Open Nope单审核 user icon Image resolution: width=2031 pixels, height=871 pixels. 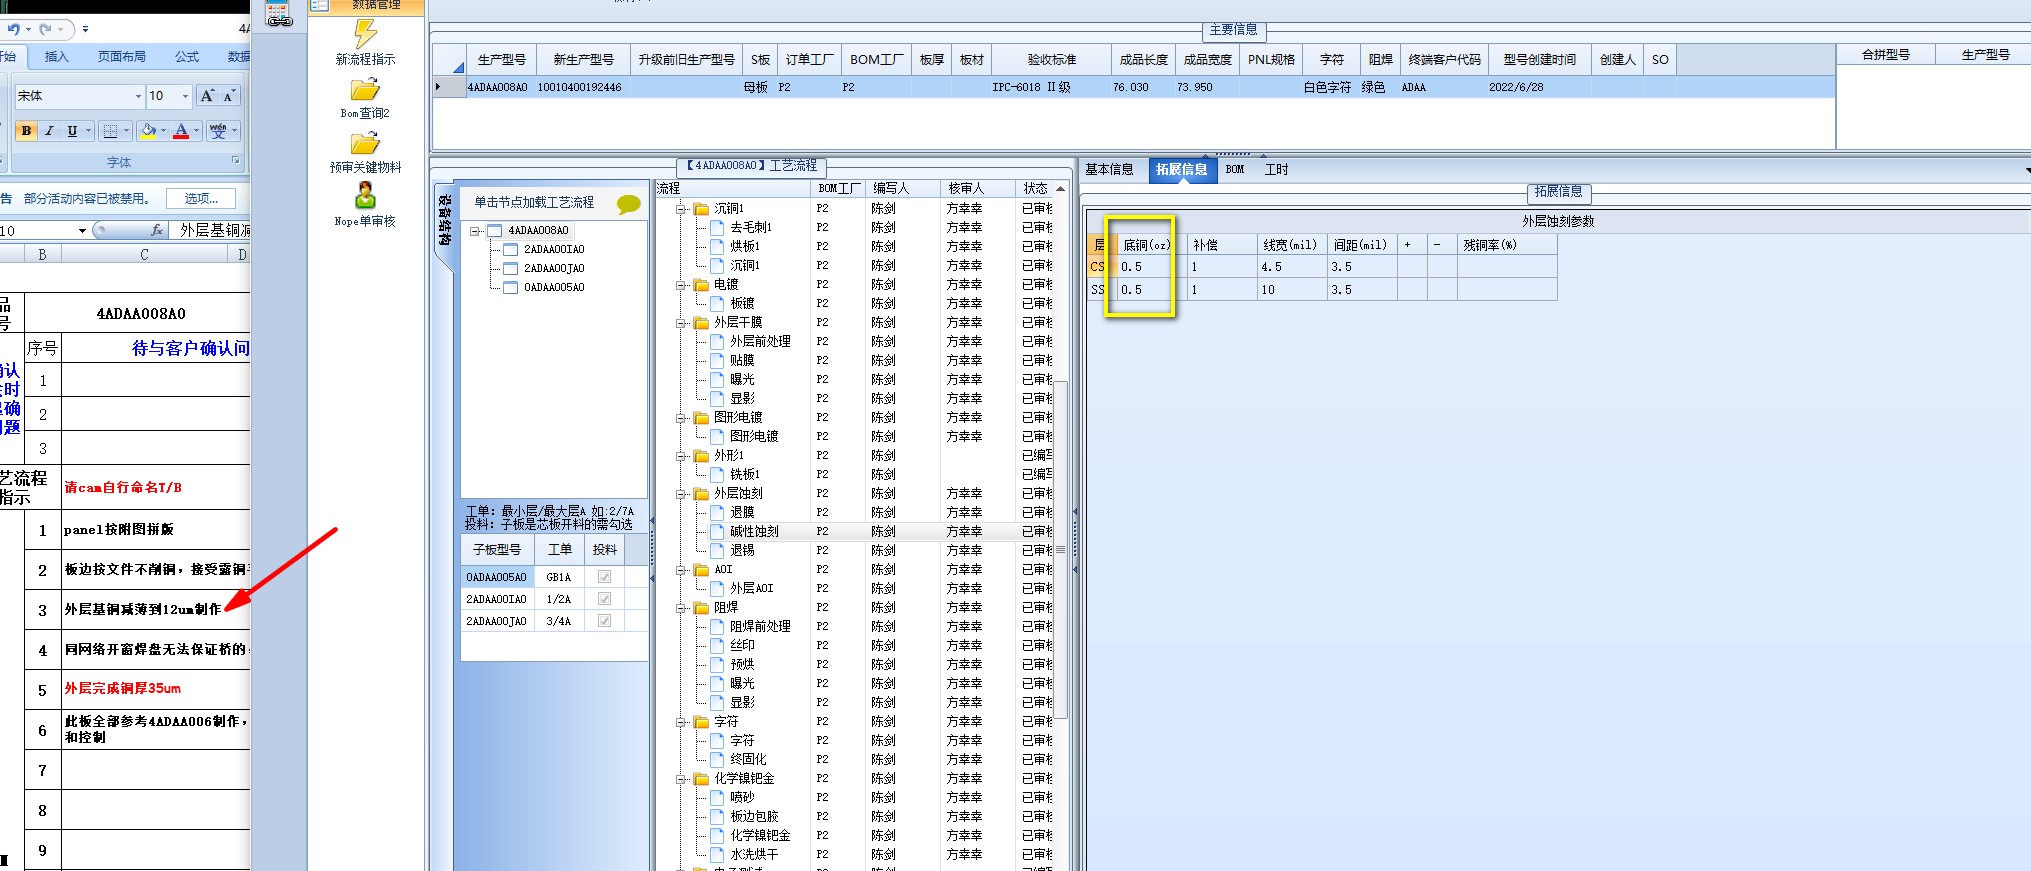coord(365,196)
